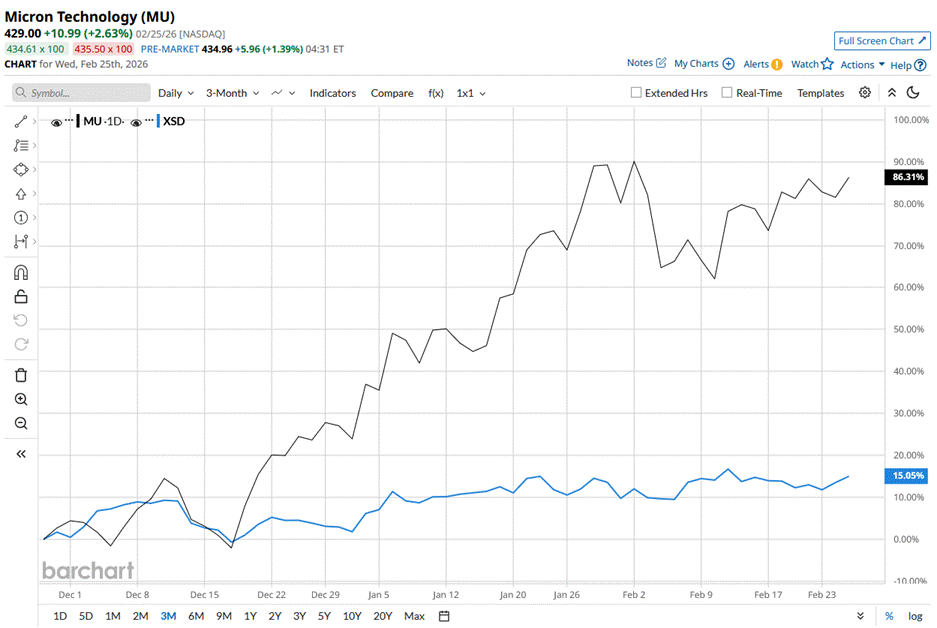Select the 3M time range
The width and height of the screenshot is (937, 628).
(169, 616)
